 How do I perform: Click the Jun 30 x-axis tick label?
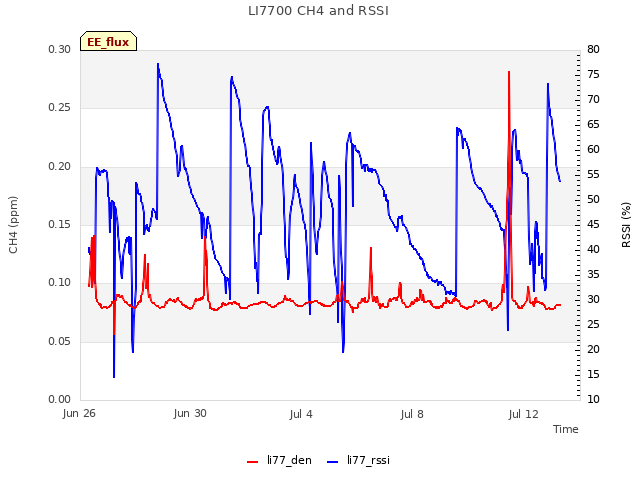coord(190,414)
